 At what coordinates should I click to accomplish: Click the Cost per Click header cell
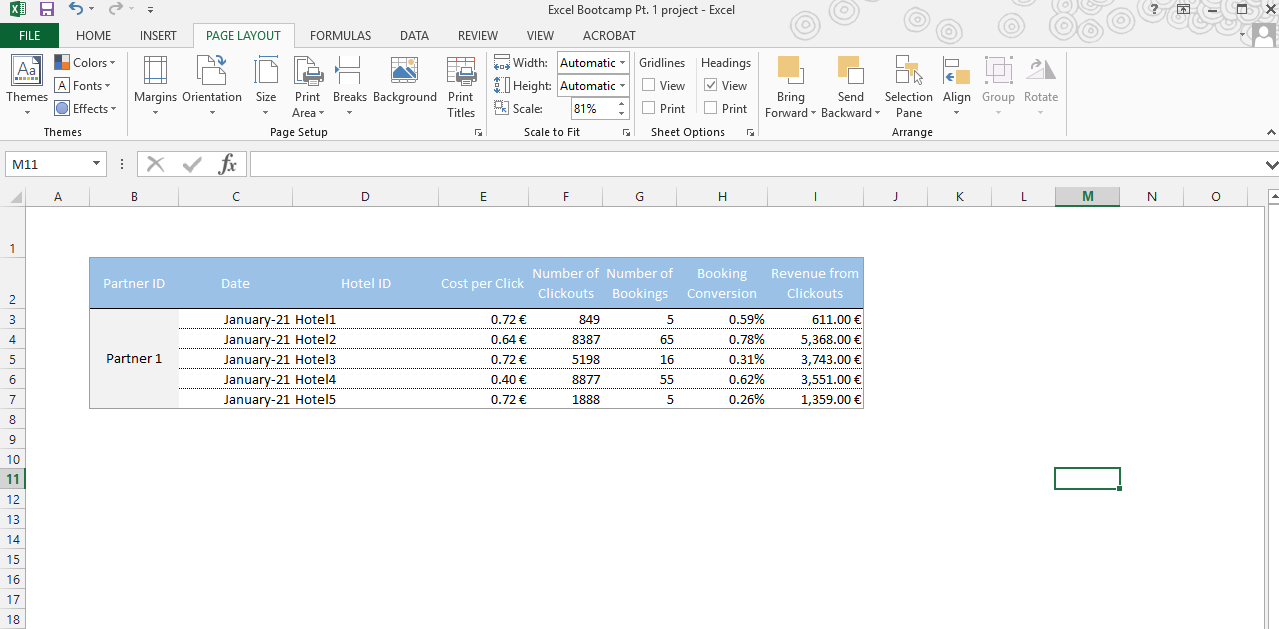tap(483, 283)
